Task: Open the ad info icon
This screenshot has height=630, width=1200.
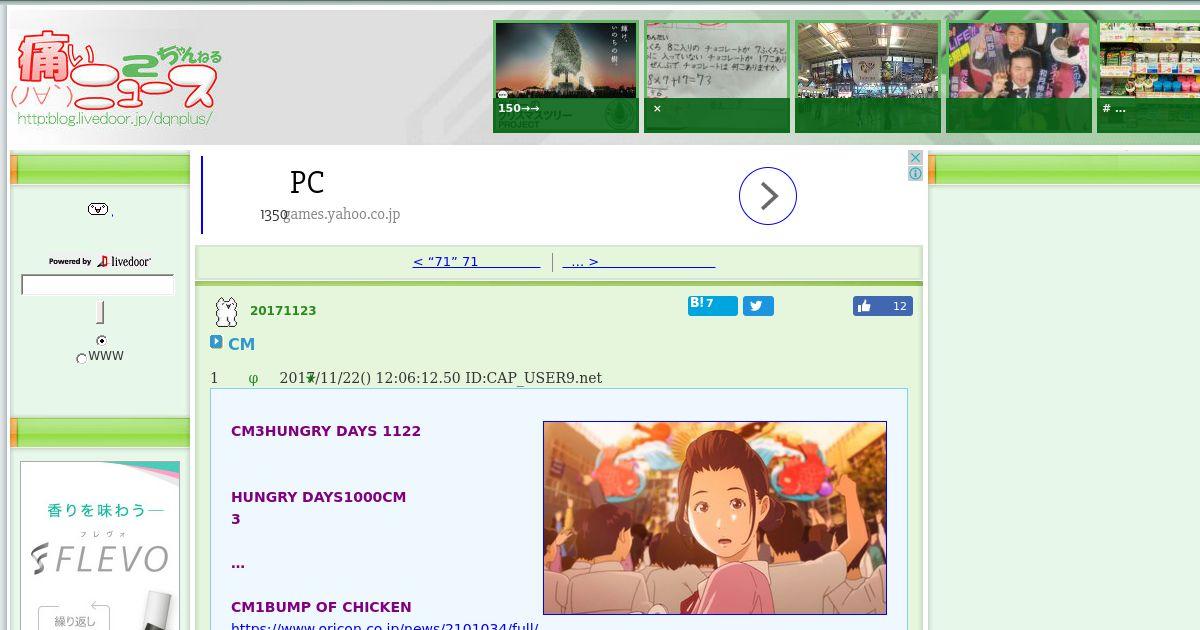Action: [915, 173]
